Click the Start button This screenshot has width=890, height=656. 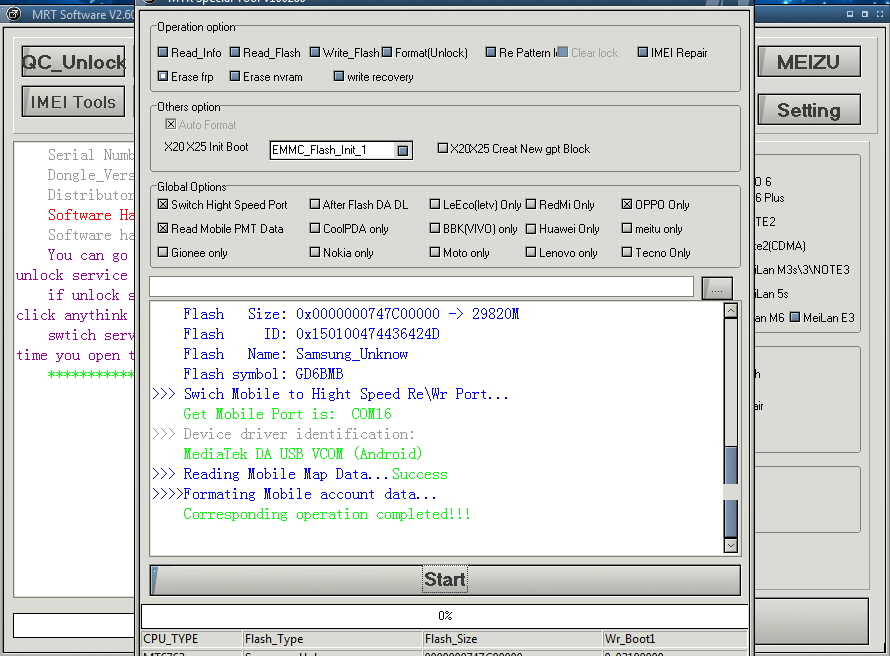pos(445,579)
